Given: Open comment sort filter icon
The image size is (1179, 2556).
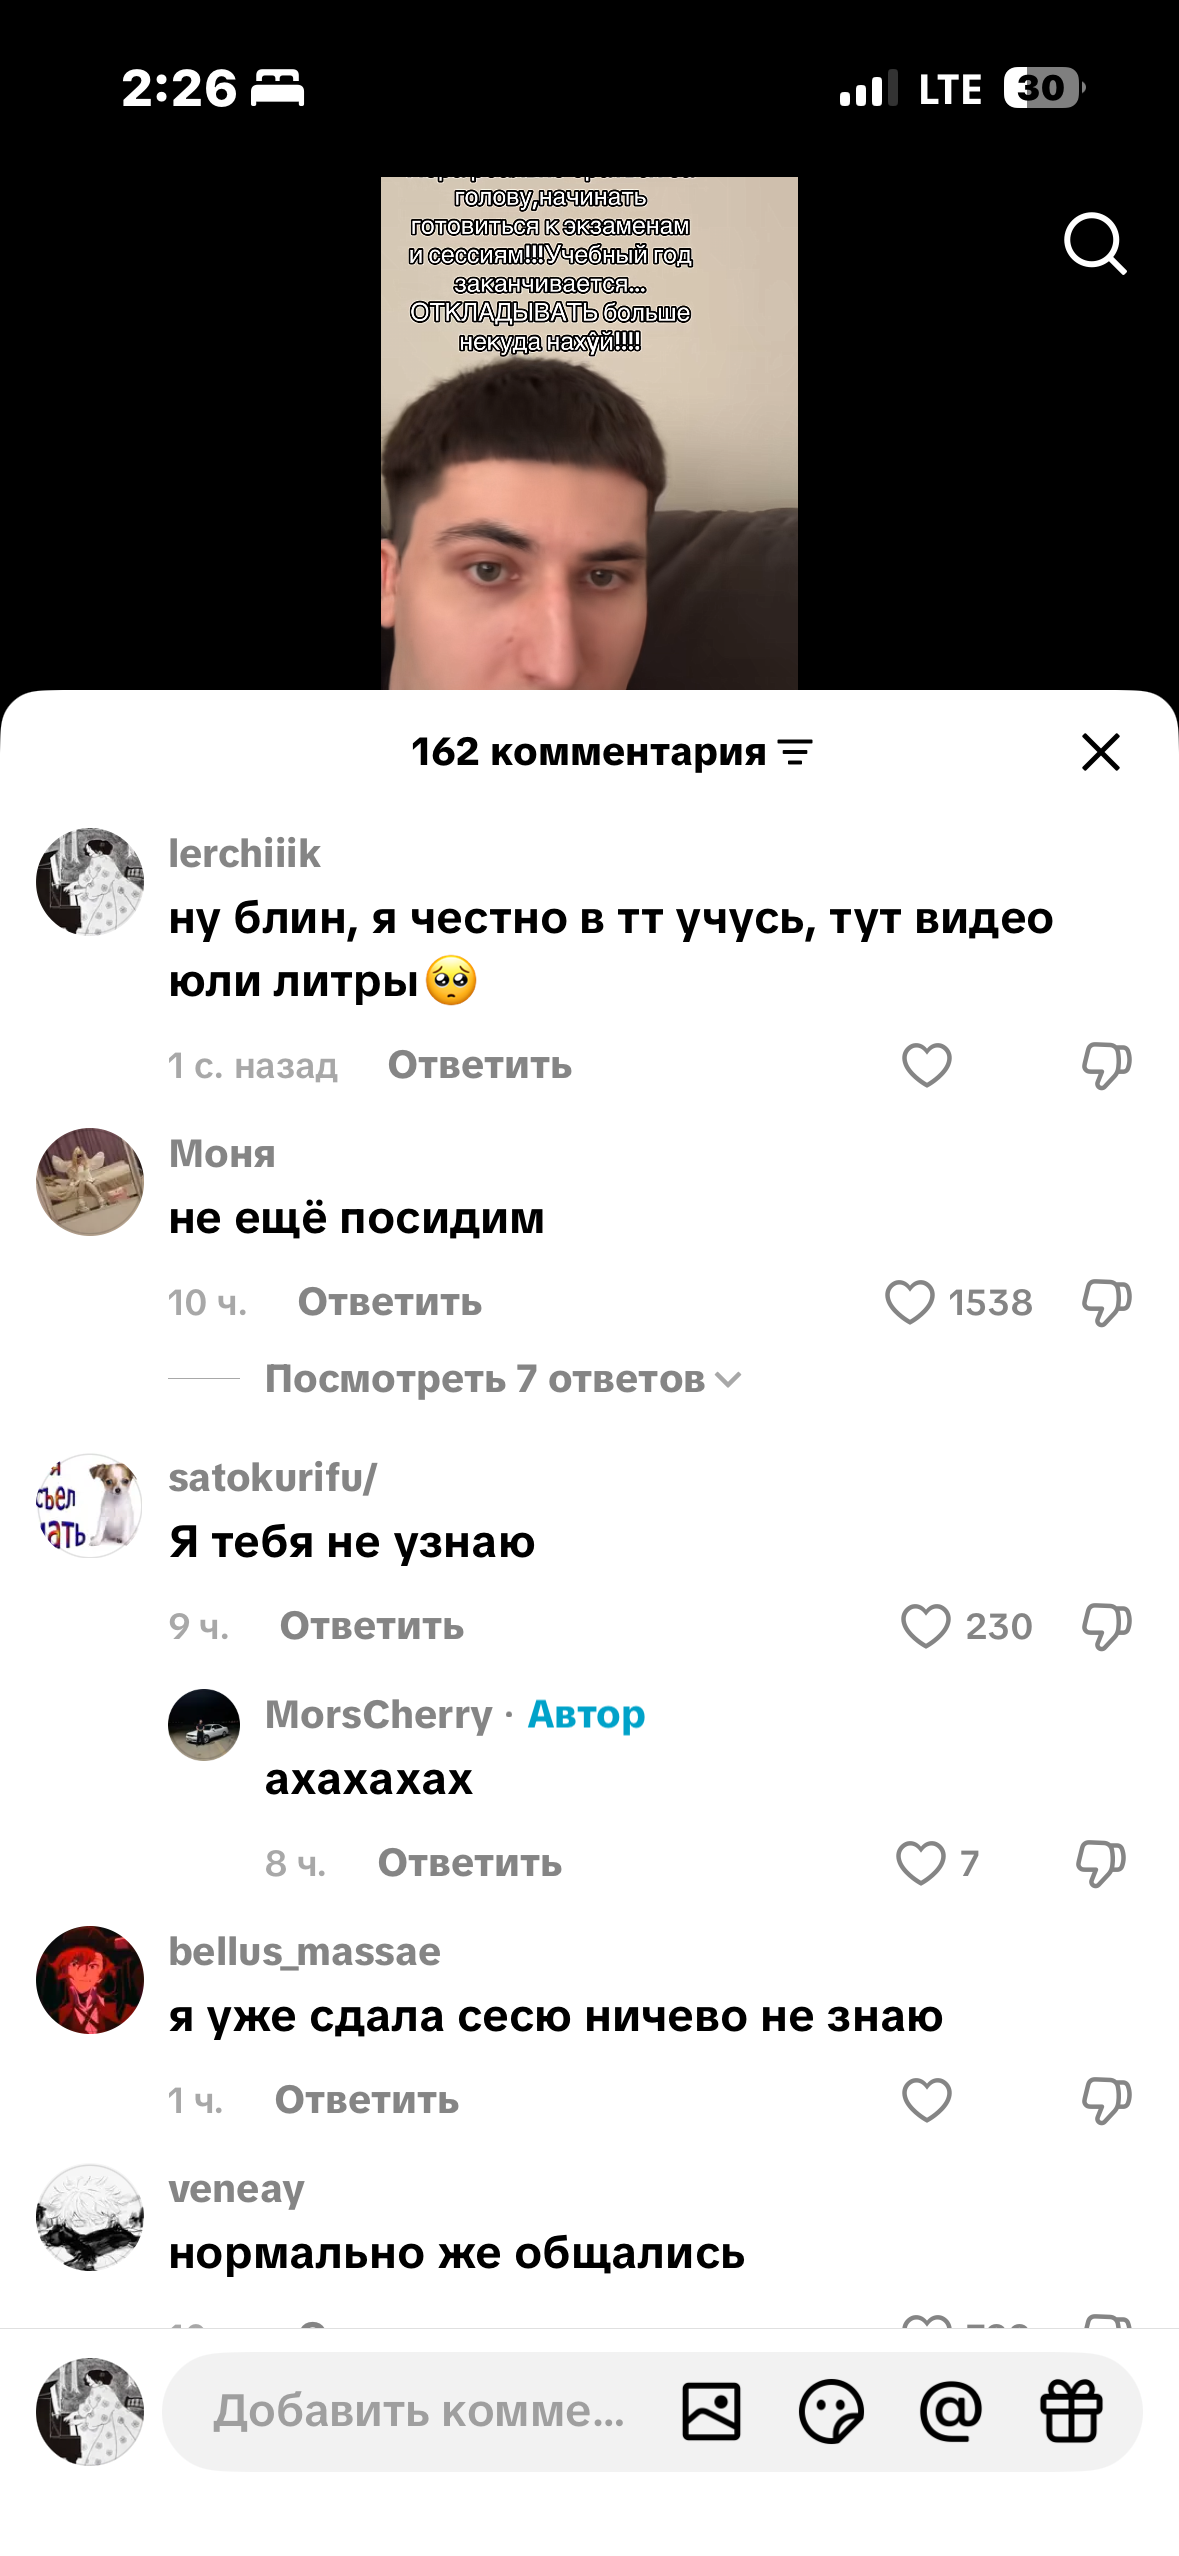Looking at the screenshot, I should click(796, 752).
